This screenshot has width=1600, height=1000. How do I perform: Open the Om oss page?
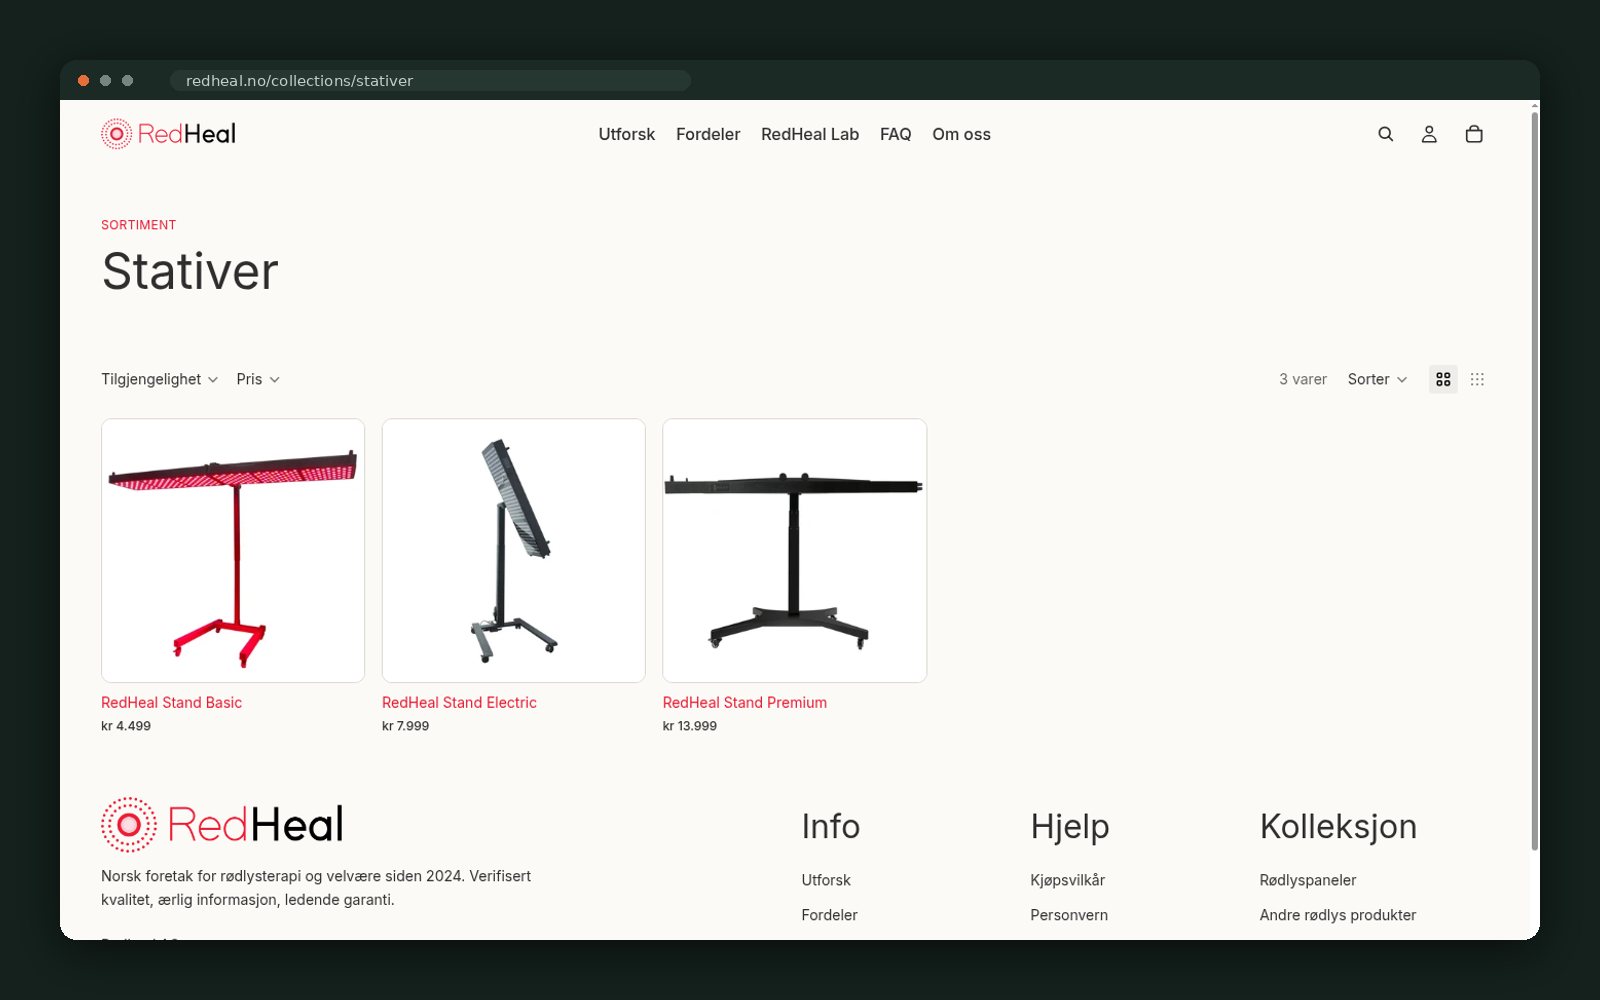(961, 134)
